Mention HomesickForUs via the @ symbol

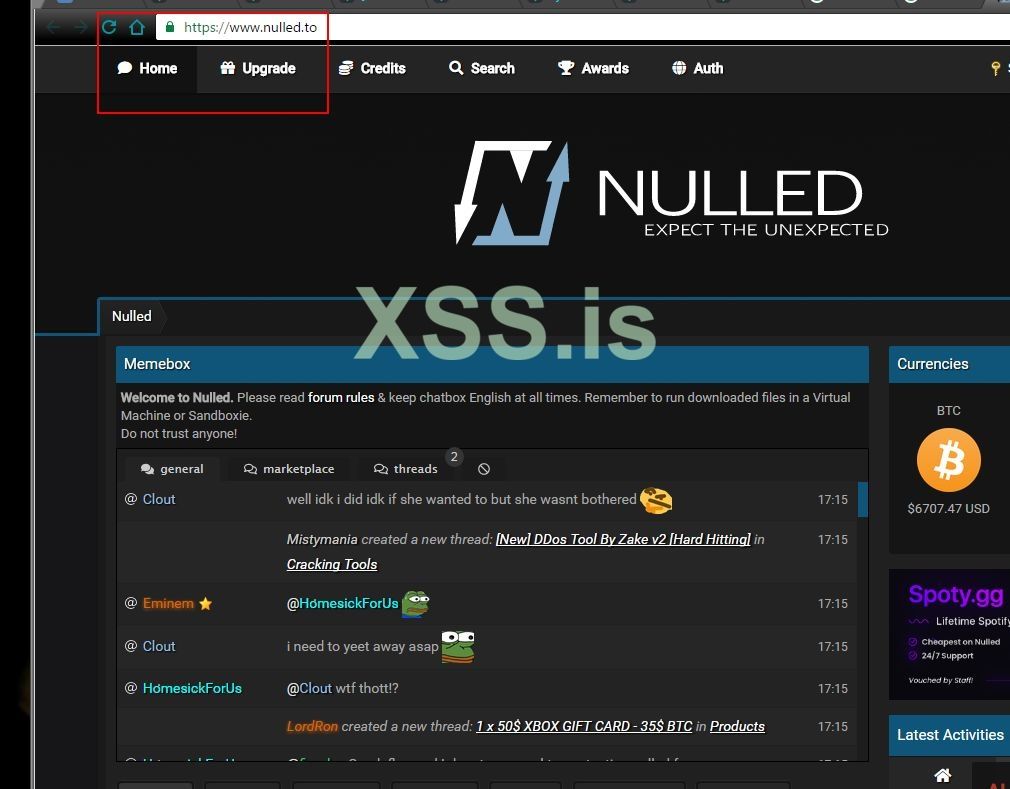(131, 688)
